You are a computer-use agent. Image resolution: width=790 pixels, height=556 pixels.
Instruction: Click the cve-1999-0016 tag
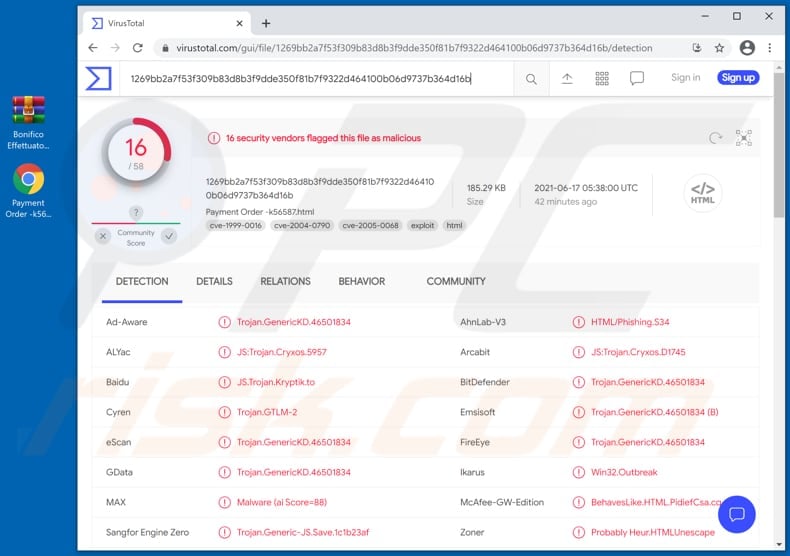click(x=236, y=226)
